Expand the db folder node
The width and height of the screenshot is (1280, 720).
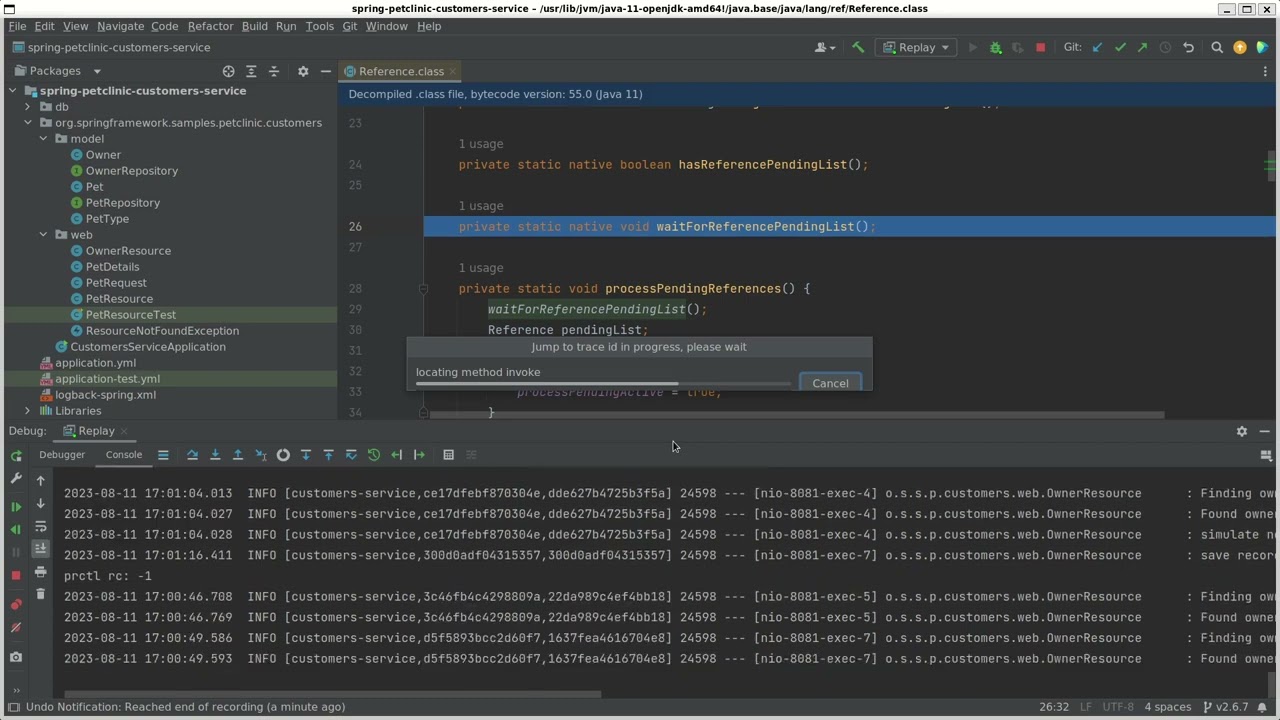click(28, 107)
